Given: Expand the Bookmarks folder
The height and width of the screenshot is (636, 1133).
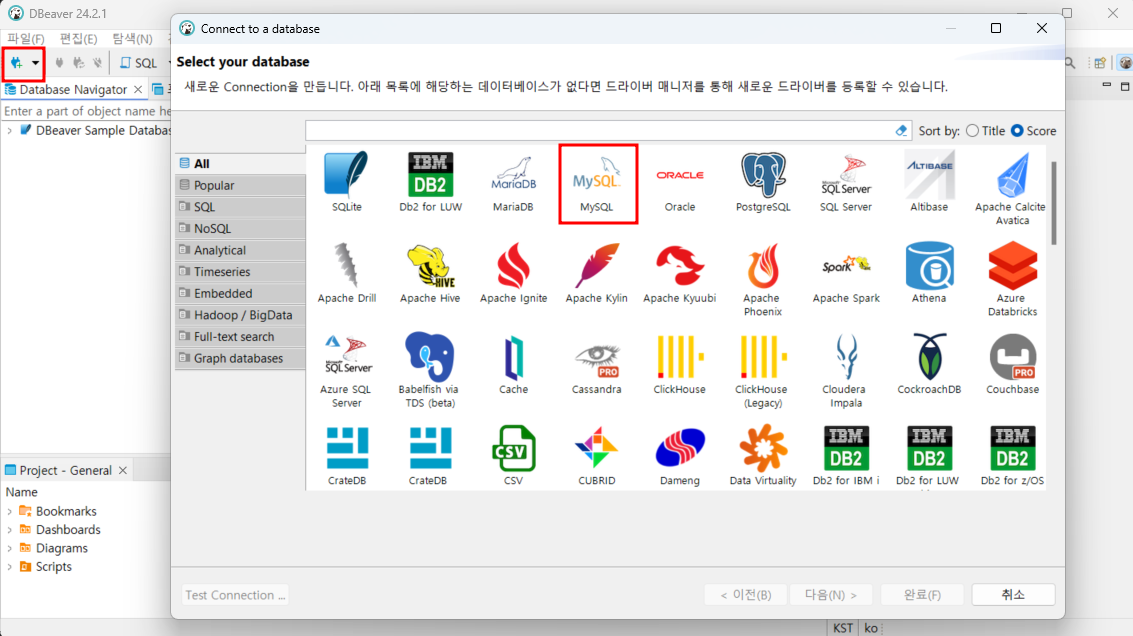Looking at the screenshot, I should point(9,511).
